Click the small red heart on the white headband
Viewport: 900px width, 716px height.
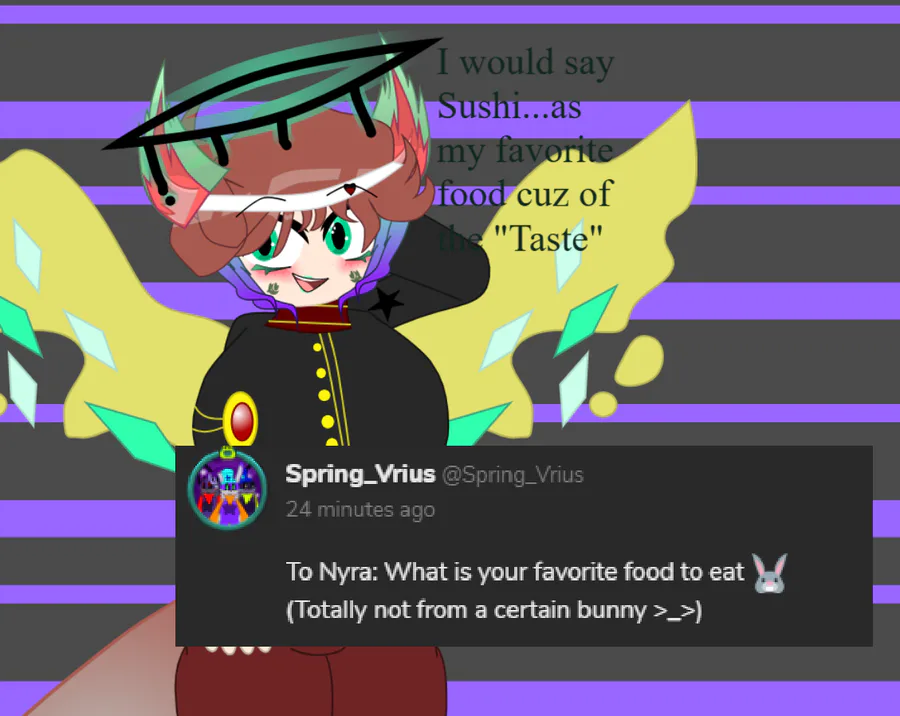350,188
